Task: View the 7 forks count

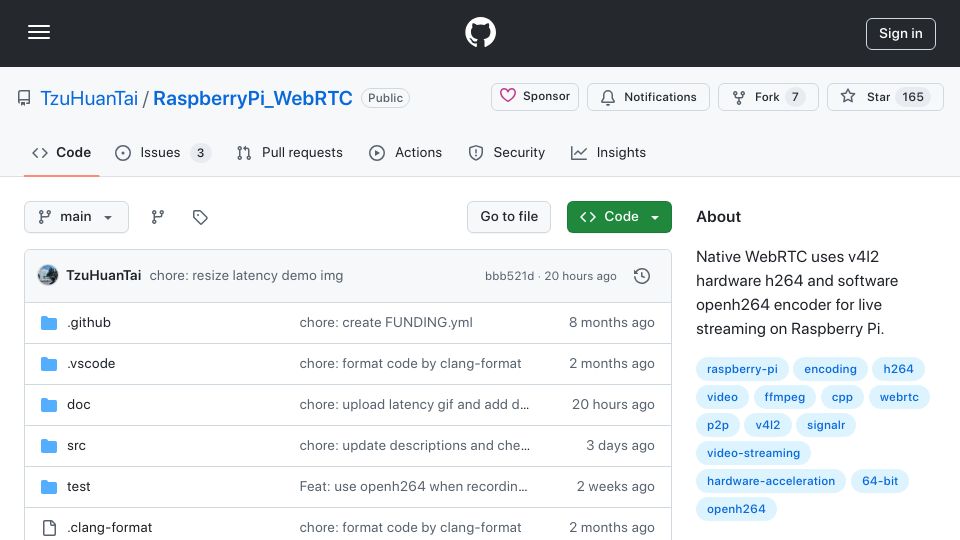Action: pos(795,97)
